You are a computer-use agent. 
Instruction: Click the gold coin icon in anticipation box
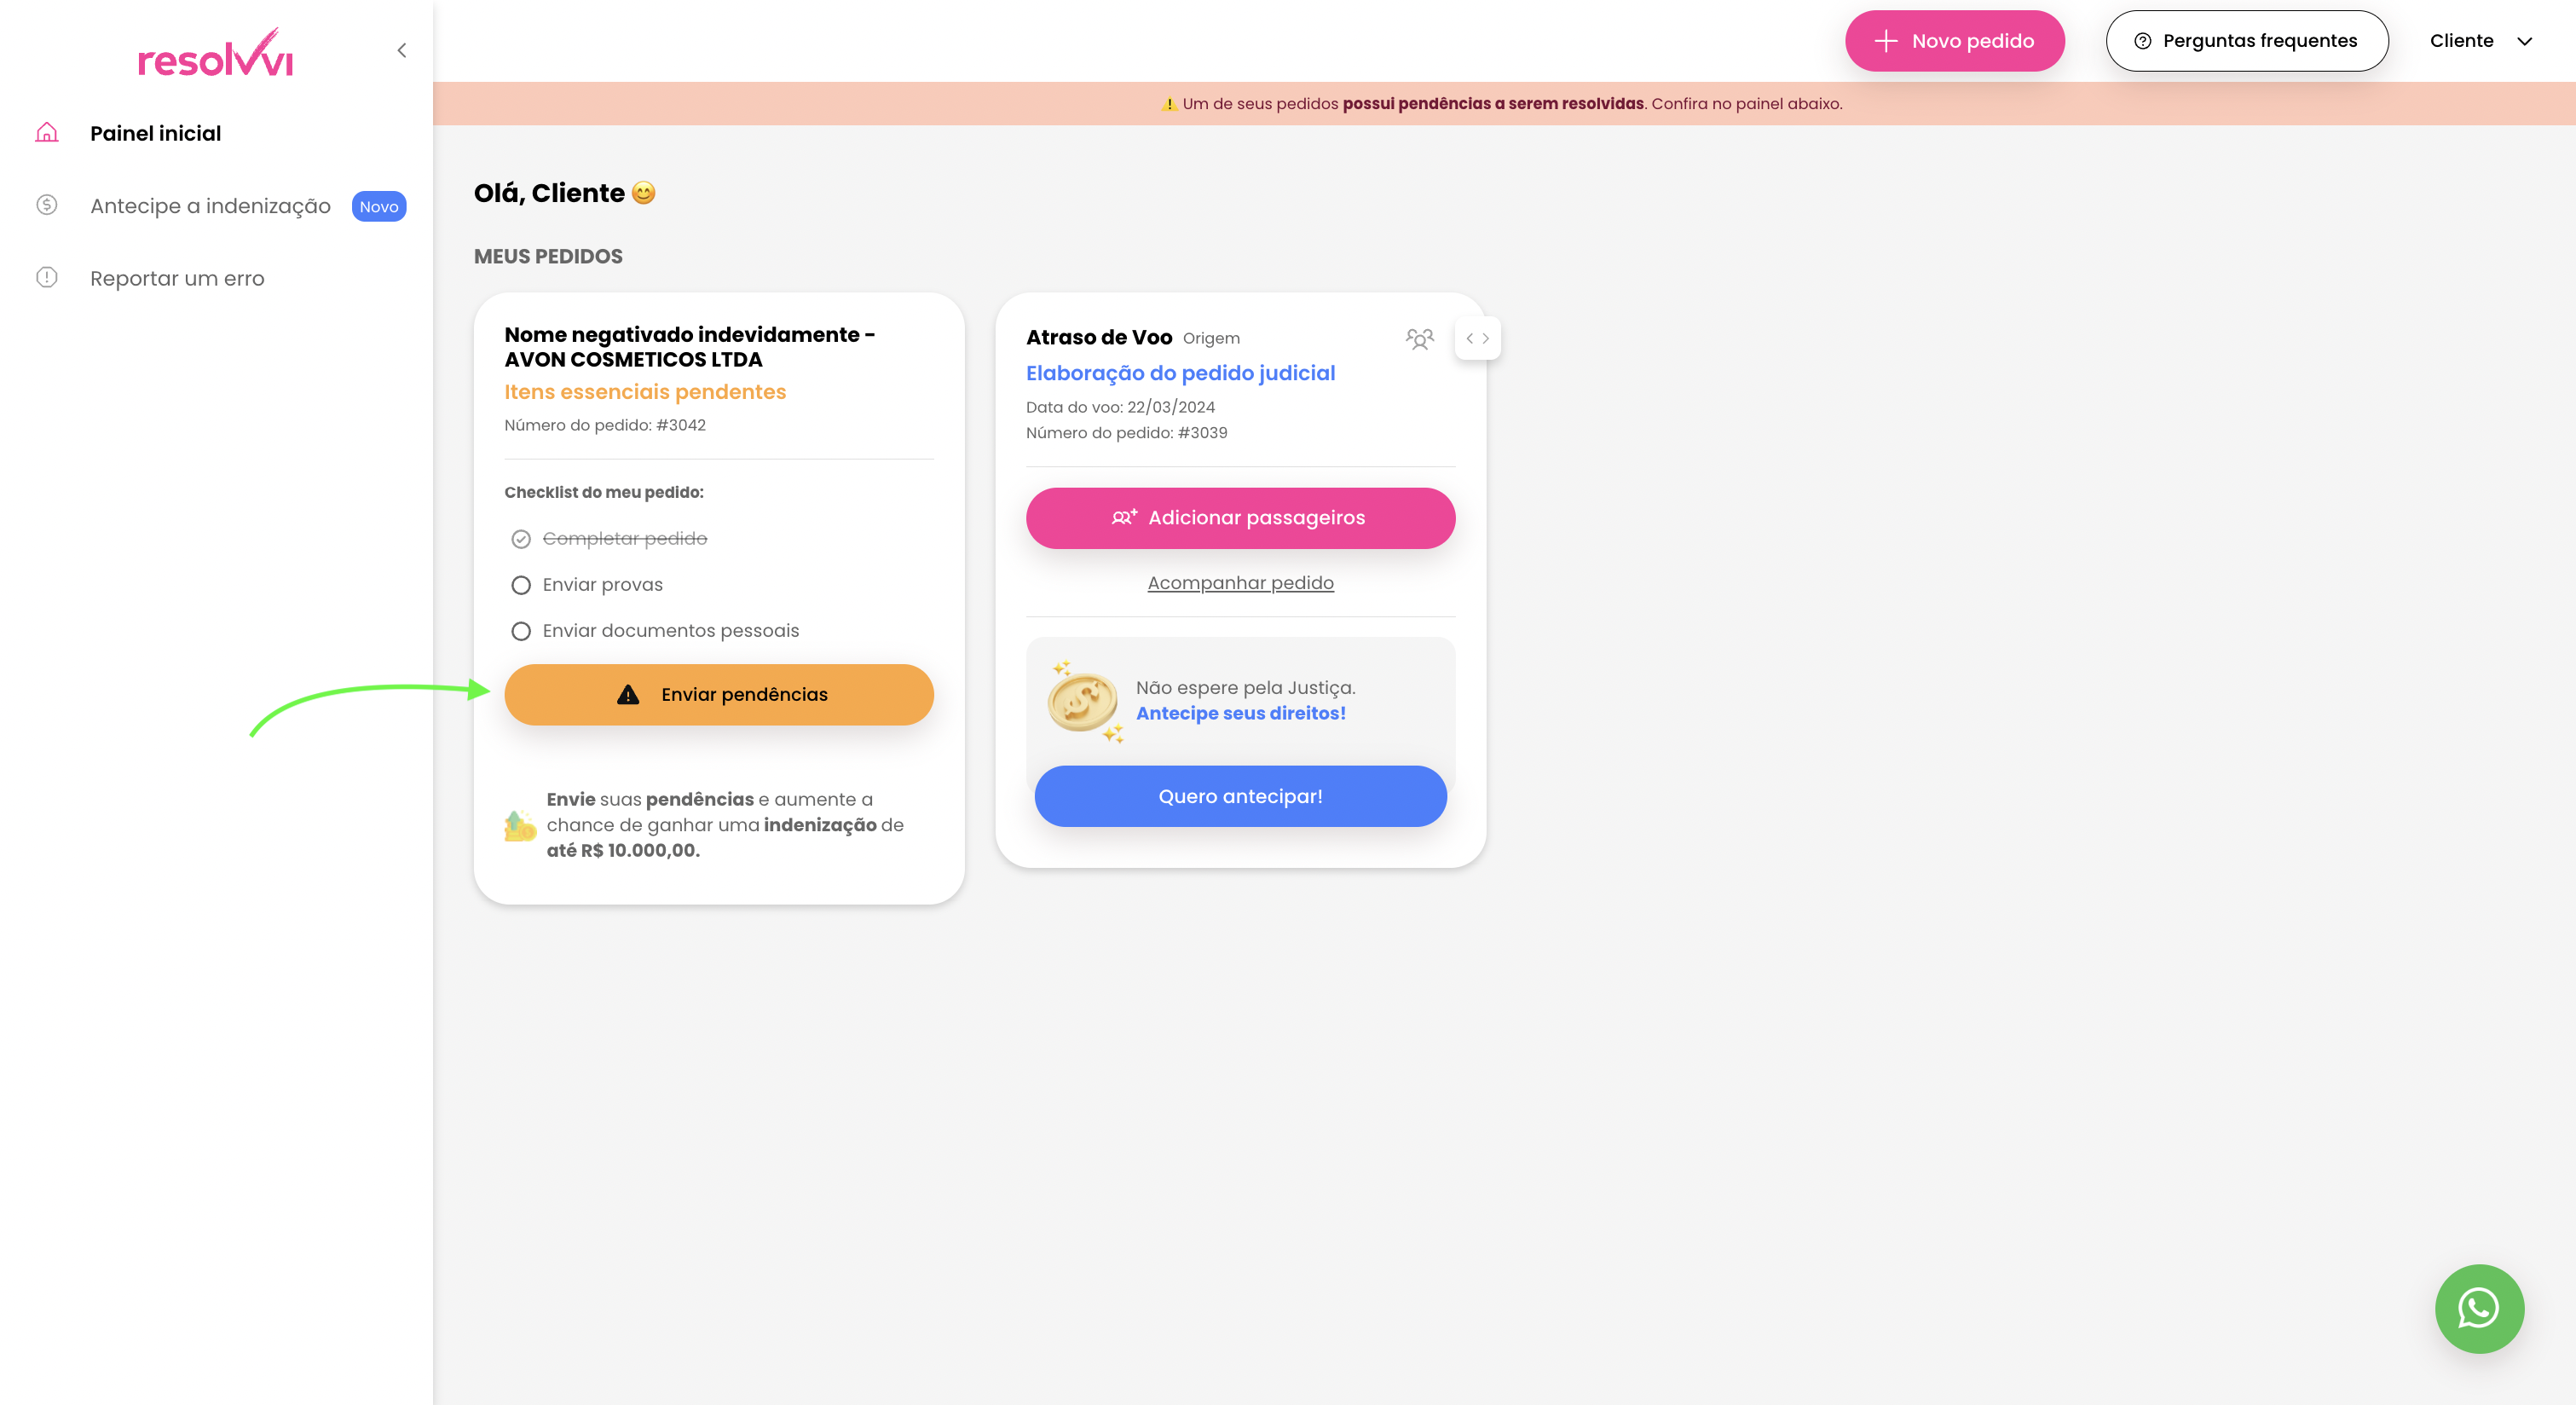pos(1082,701)
